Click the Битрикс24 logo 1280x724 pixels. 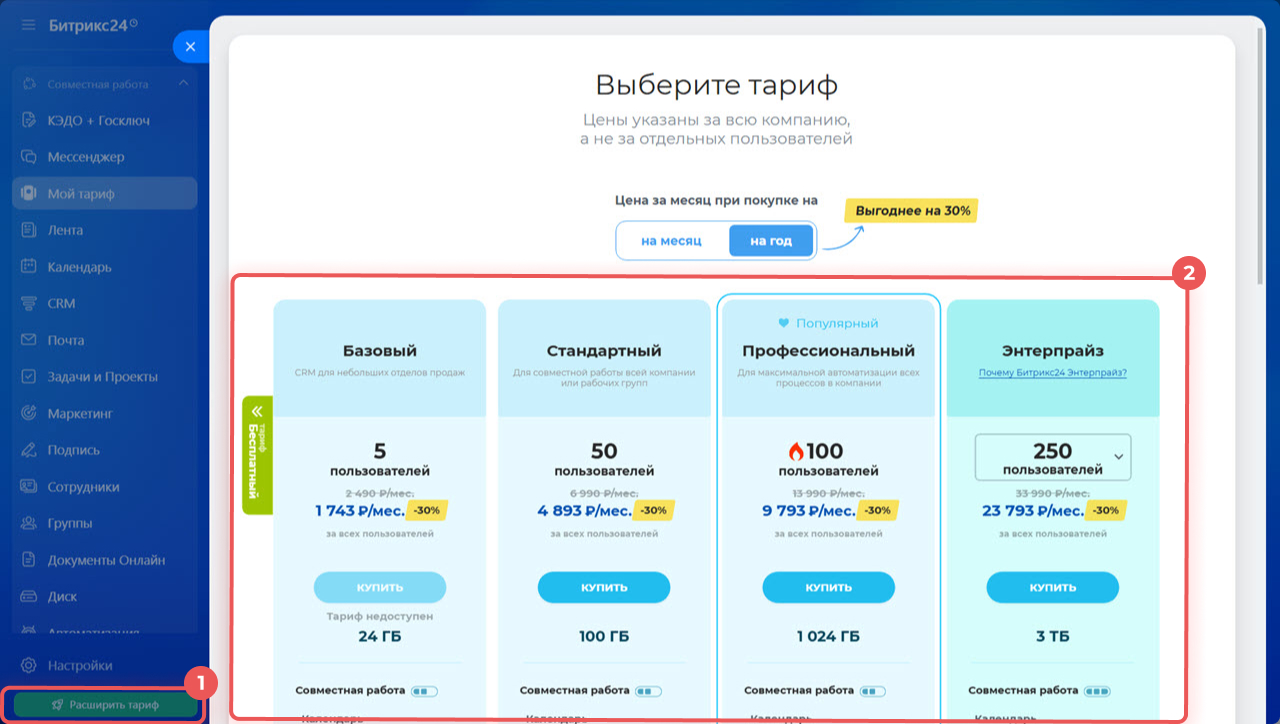(93, 25)
